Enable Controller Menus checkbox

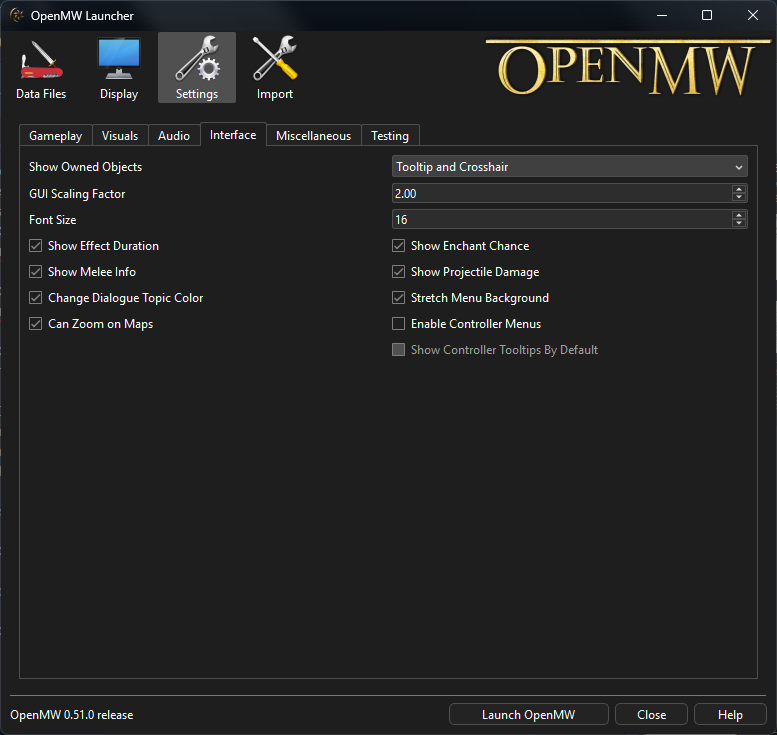(398, 324)
